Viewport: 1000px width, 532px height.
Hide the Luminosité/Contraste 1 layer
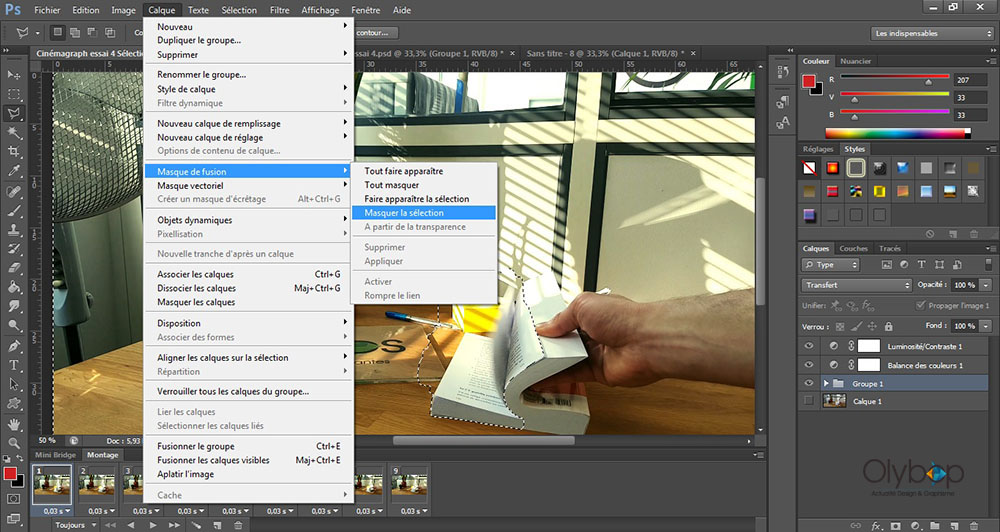click(x=809, y=346)
